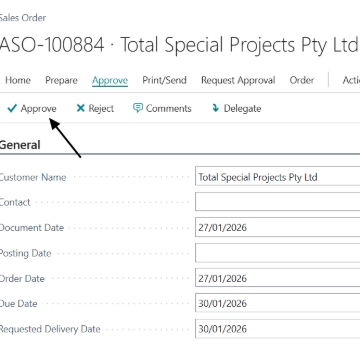
Task: Click the Order Date label
Action: tap(22, 278)
